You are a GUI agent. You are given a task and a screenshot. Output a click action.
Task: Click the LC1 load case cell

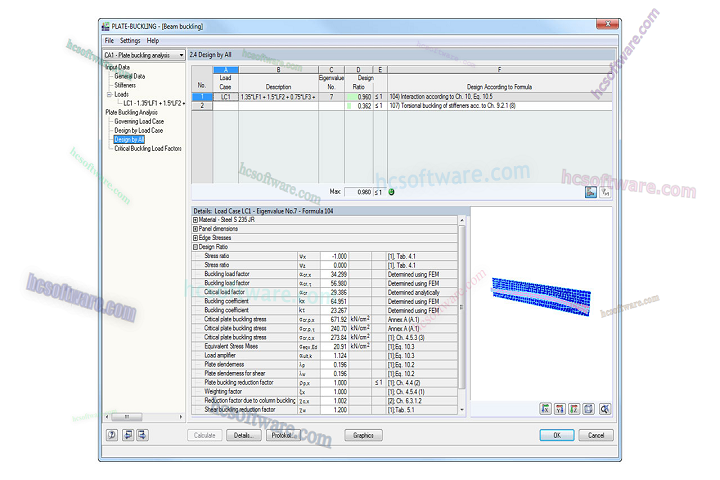pyautogui.click(x=225, y=96)
